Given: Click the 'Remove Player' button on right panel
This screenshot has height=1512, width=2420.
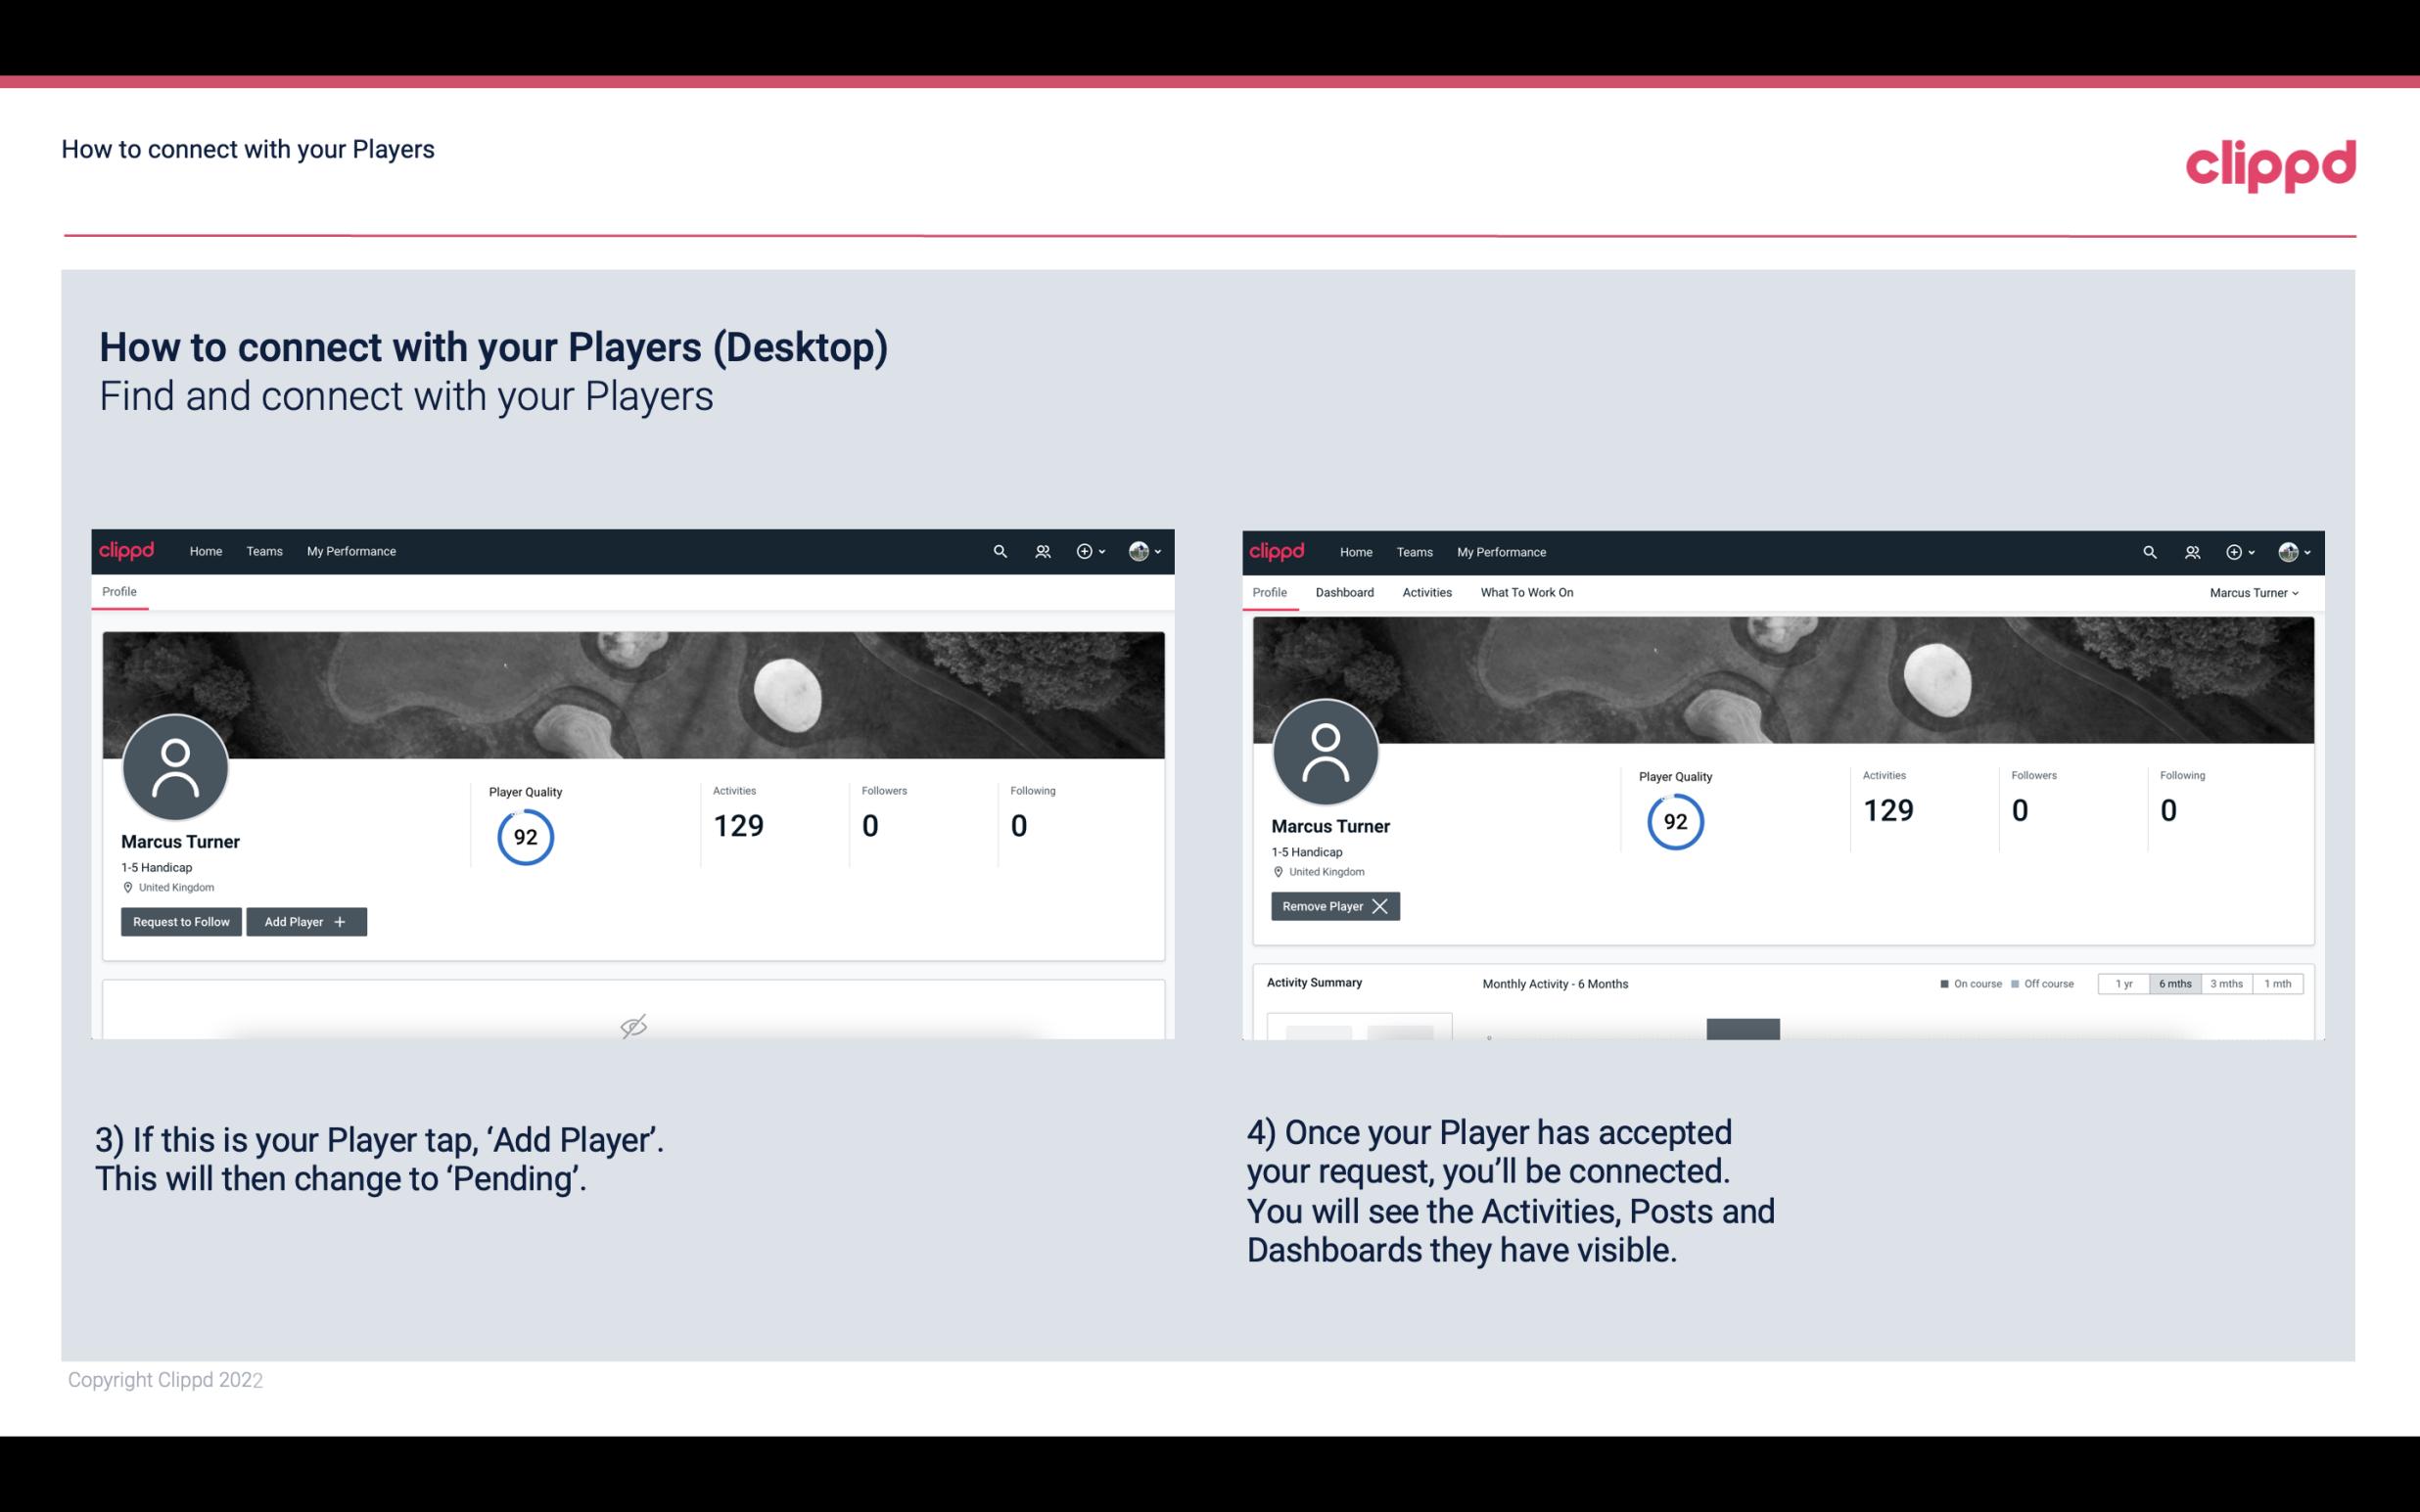Looking at the screenshot, I should [x=1332, y=906].
